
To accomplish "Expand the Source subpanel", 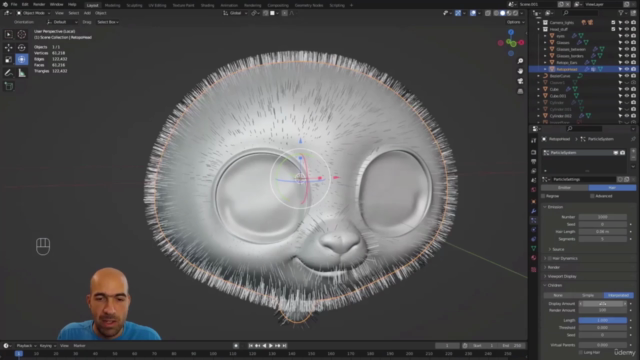I will click(x=550, y=249).
